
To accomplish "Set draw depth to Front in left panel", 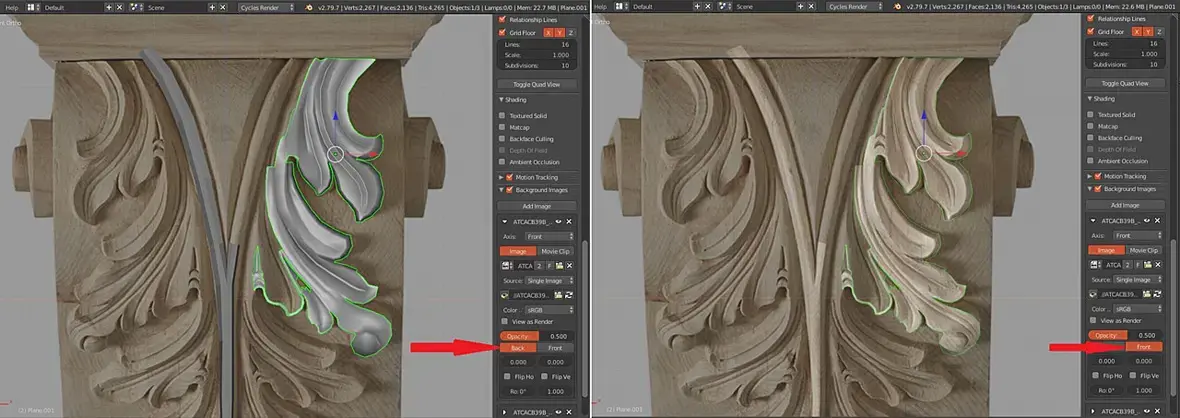I will click(x=555, y=349).
